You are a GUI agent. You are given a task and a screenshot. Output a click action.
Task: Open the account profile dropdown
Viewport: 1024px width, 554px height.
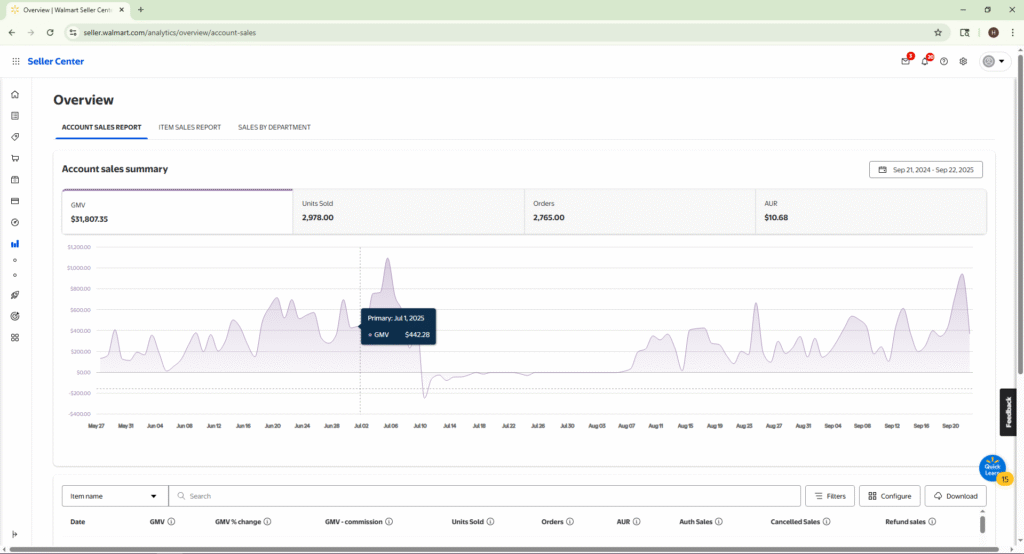click(993, 61)
